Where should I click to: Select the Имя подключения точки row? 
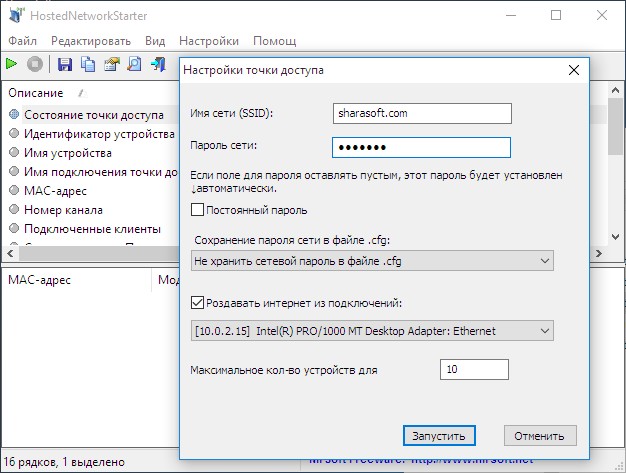(x=94, y=172)
